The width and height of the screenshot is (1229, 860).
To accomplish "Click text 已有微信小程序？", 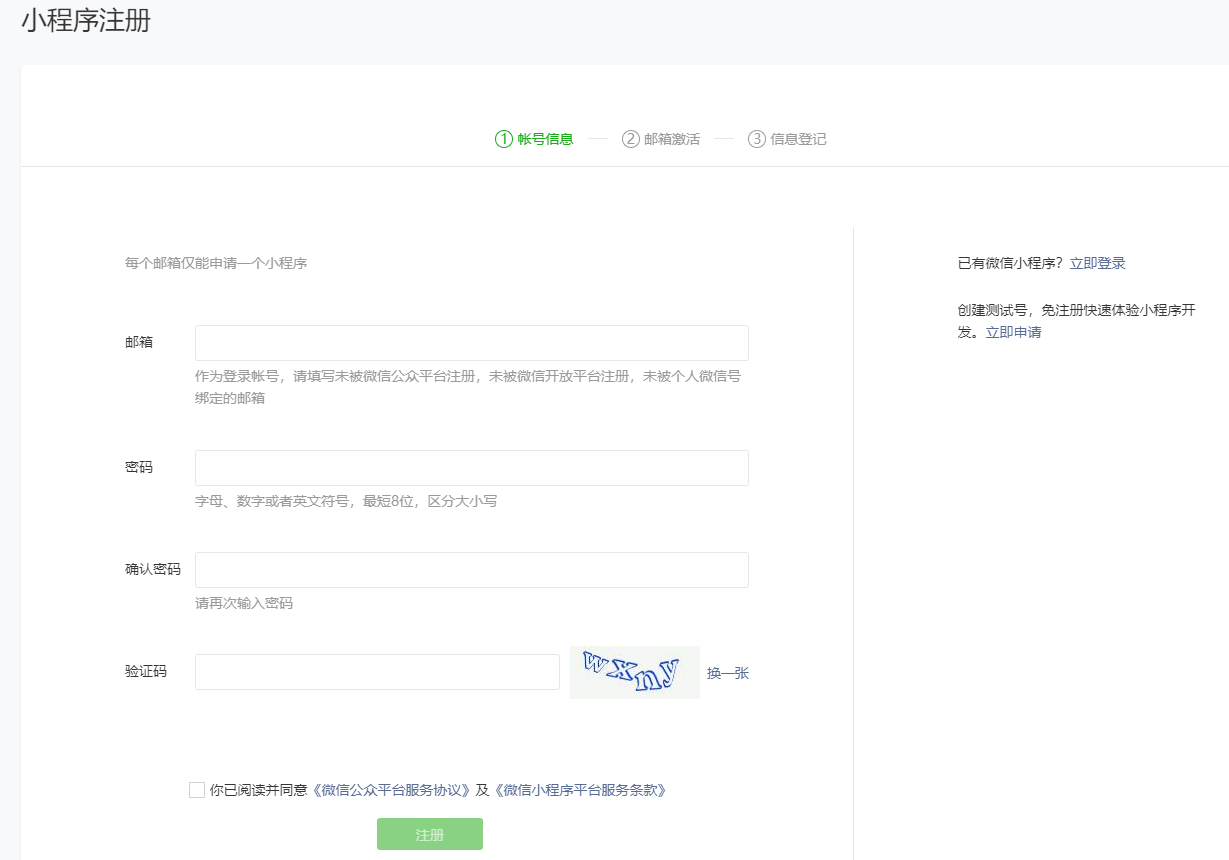I will [x=1010, y=263].
